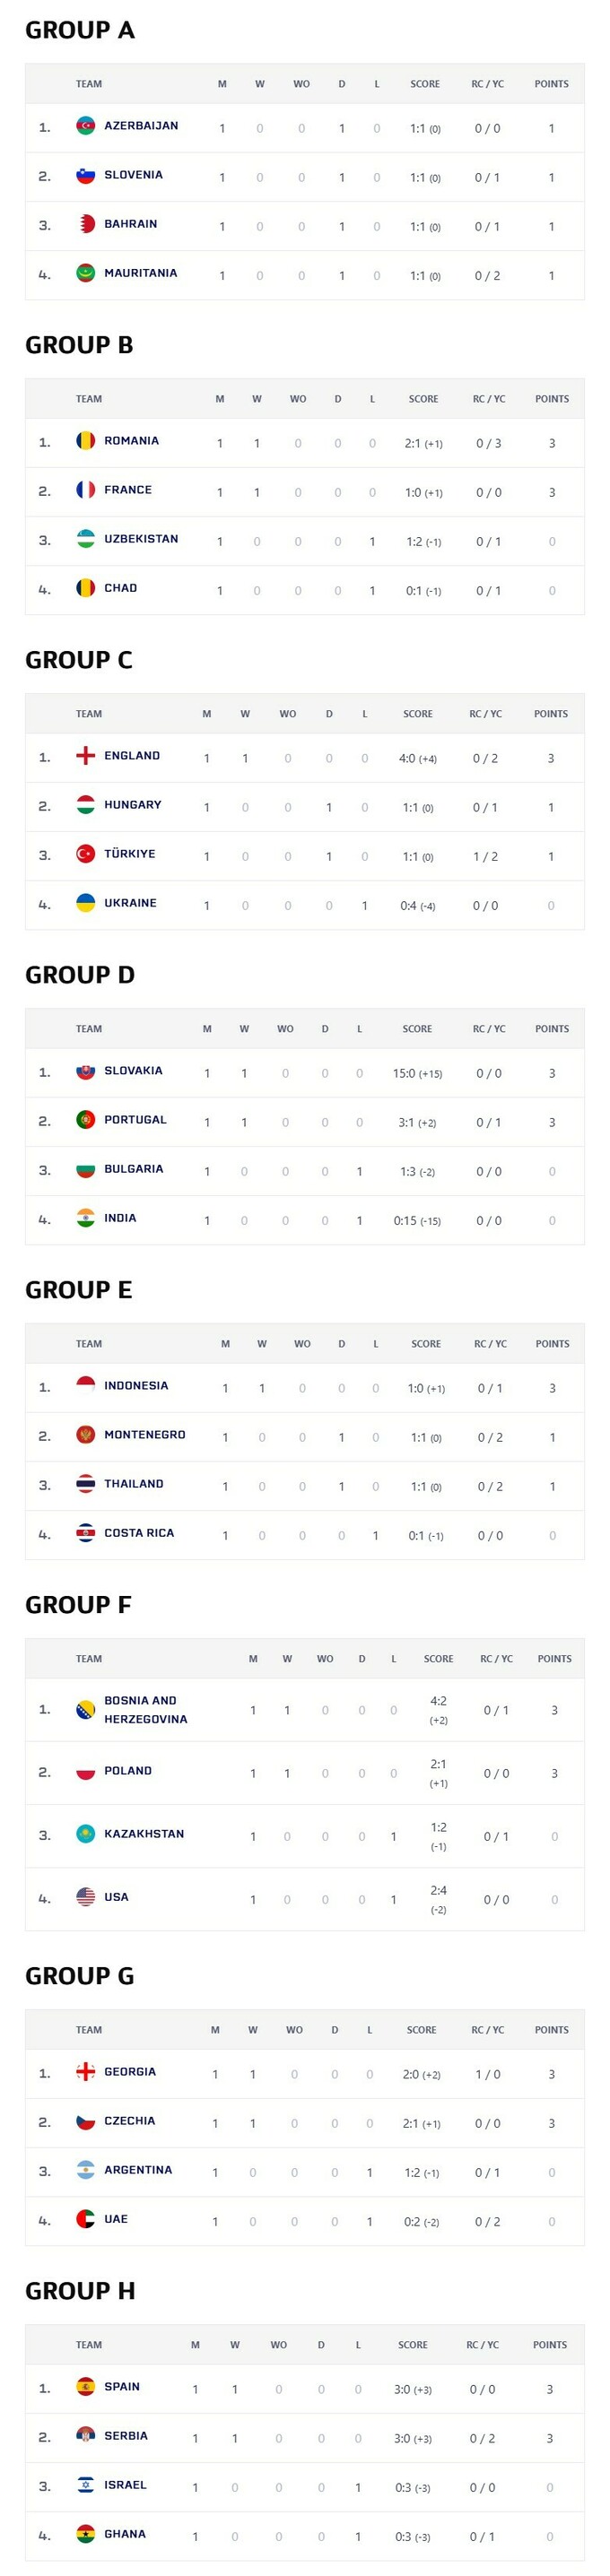
Task: Click the Israel flag icon
Action: tap(86, 2485)
